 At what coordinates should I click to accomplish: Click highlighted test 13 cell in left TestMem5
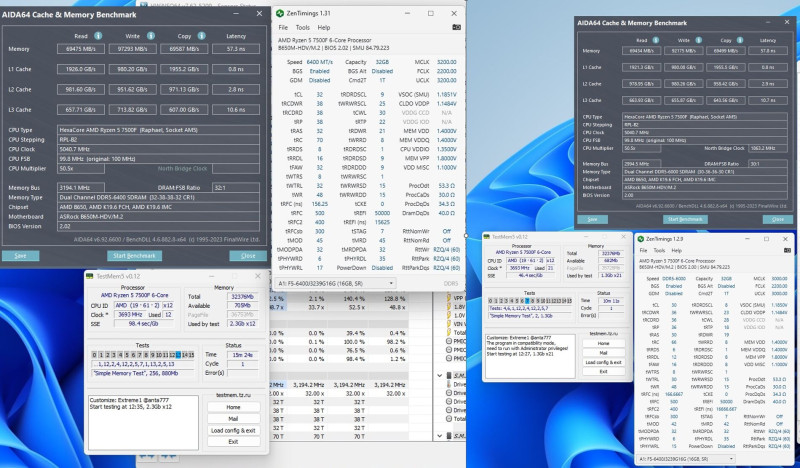pos(178,355)
